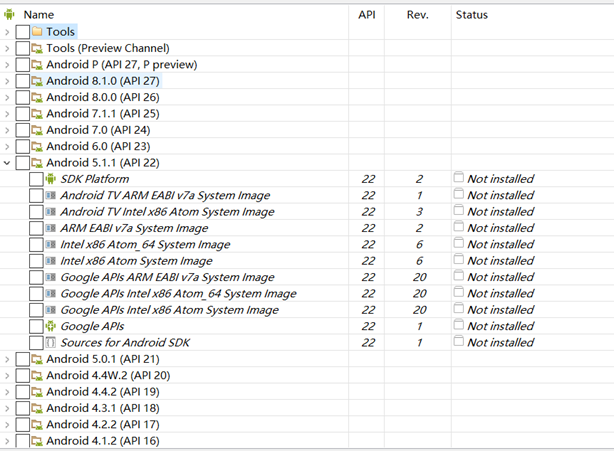
Task: Click revision 20 for Google APIs ARM EABI v7a
Action: point(419,277)
